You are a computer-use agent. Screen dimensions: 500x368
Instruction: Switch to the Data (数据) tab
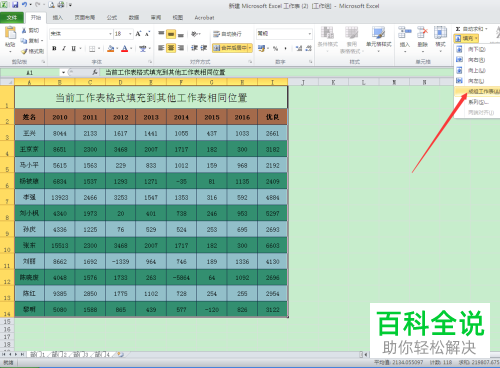point(134,18)
